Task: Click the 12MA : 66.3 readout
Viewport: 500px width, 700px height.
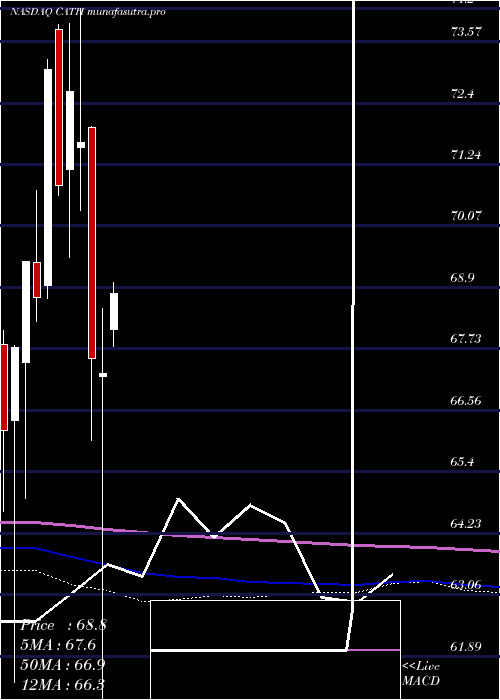Action: pos(62,684)
